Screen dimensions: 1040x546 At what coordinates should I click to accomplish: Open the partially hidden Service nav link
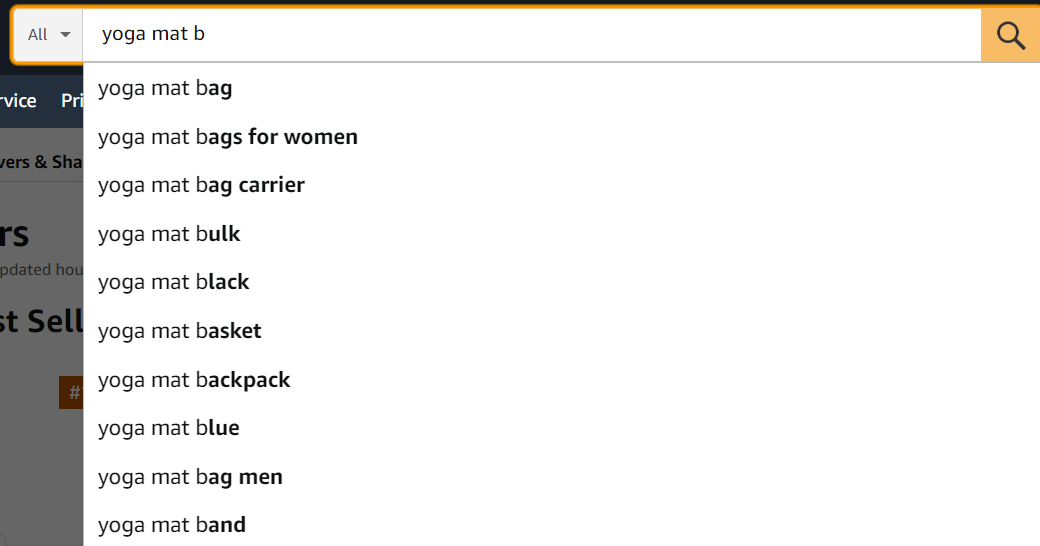pyautogui.click(x=18, y=101)
